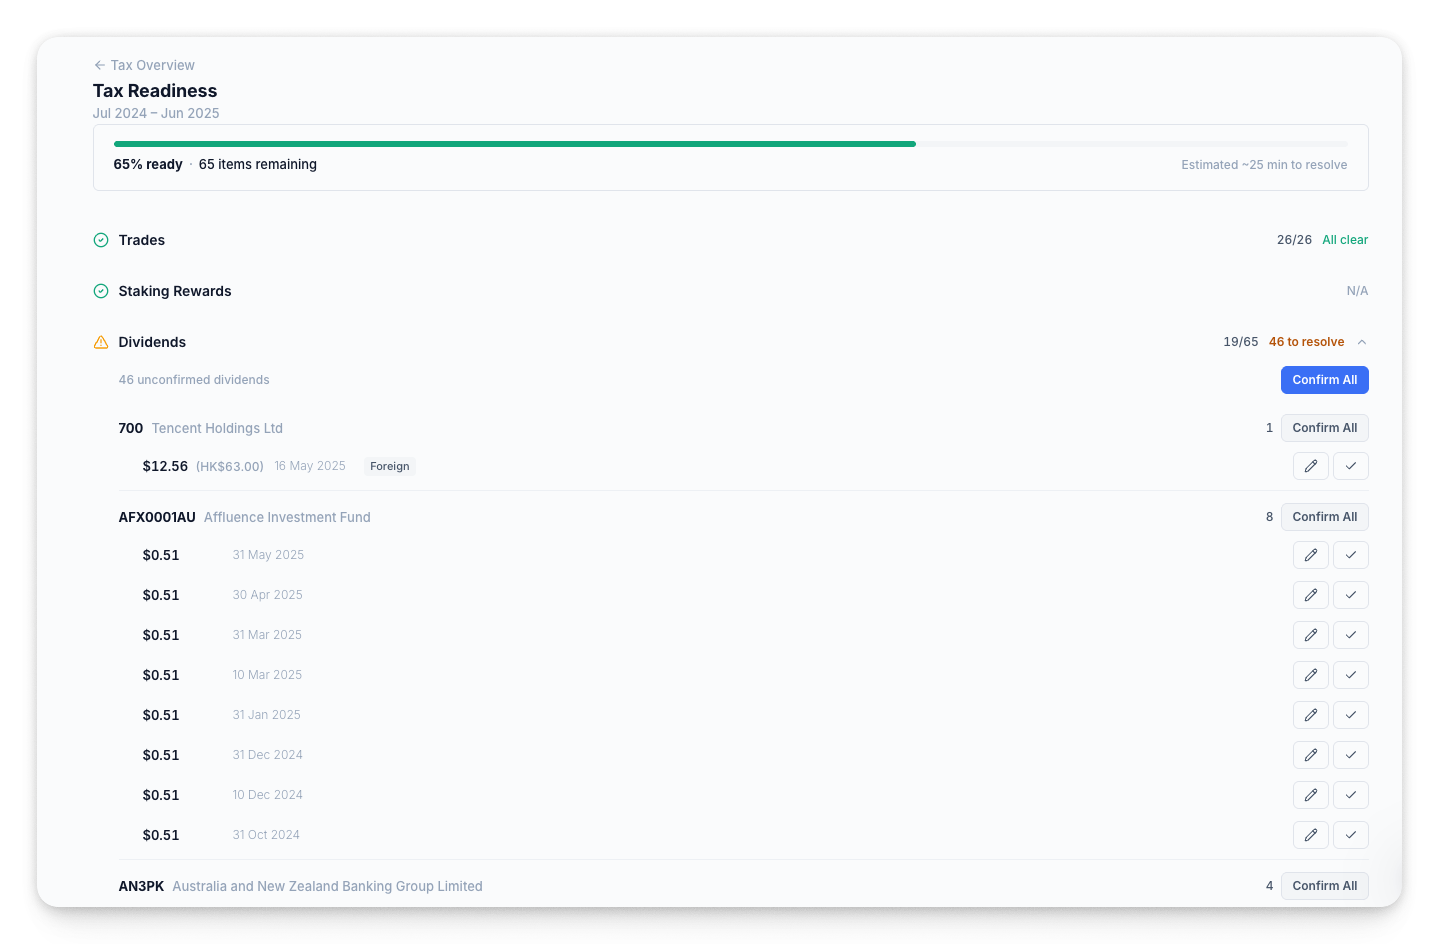Confirm the 31 Jan 2025 dividend
Image resolution: width=1439 pixels, height=944 pixels.
pyautogui.click(x=1351, y=715)
